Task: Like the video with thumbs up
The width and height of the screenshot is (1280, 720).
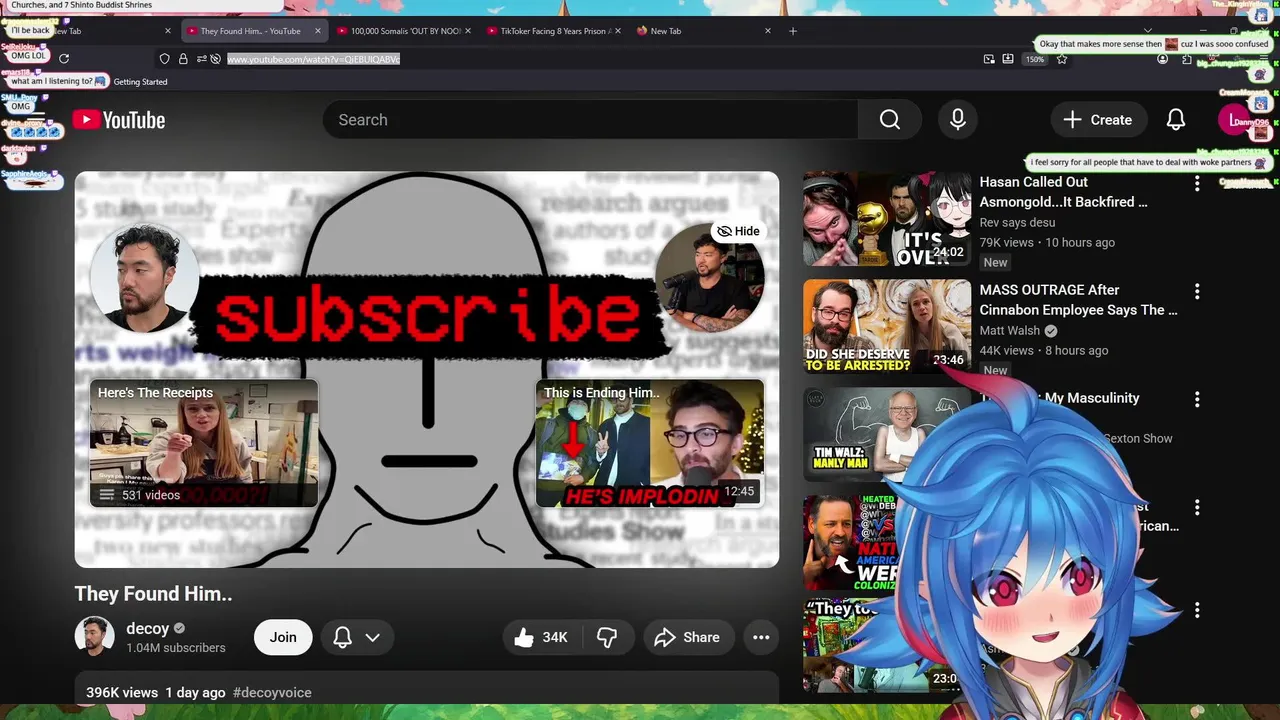Action: click(541, 637)
